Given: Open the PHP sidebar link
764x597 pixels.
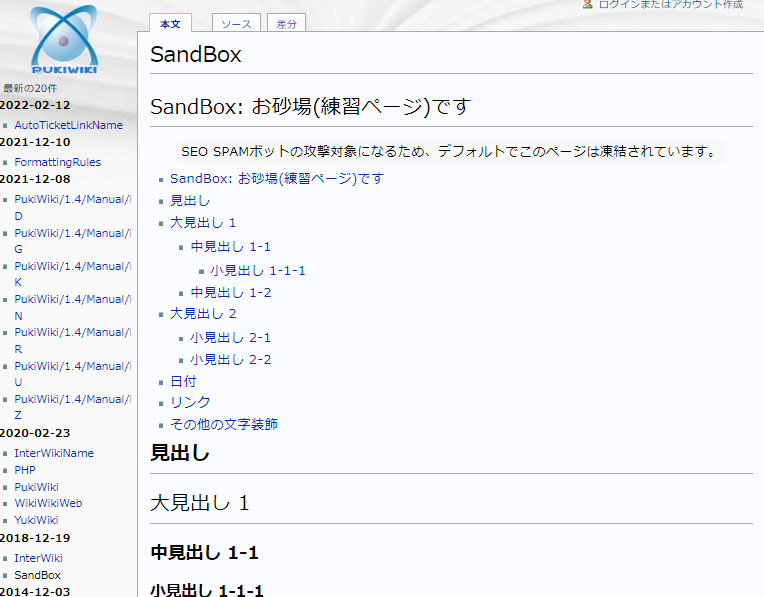Looking at the screenshot, I should tap(25, 470).
